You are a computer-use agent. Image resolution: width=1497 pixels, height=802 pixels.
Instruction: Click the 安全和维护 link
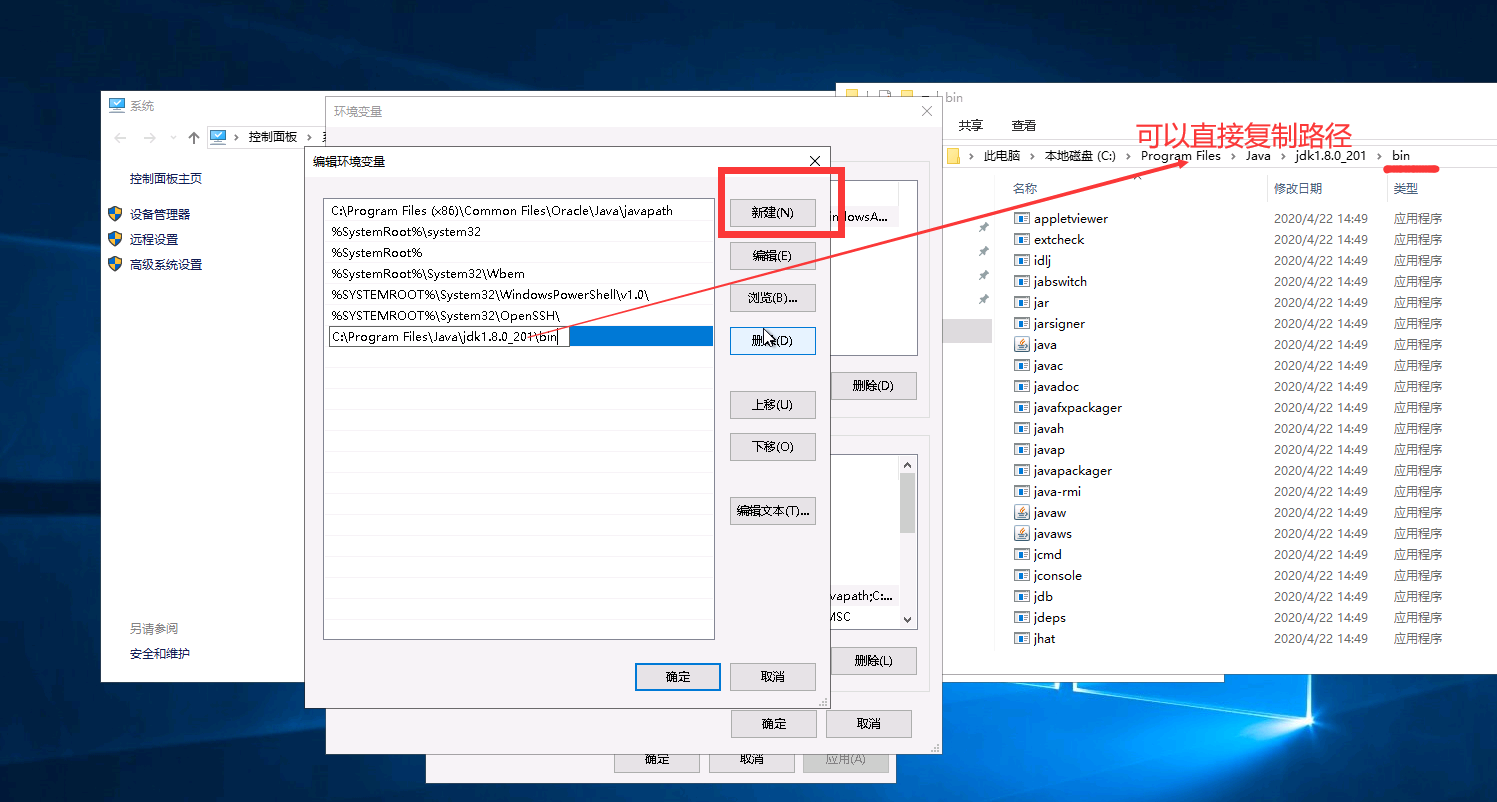(x=160, y=653)
